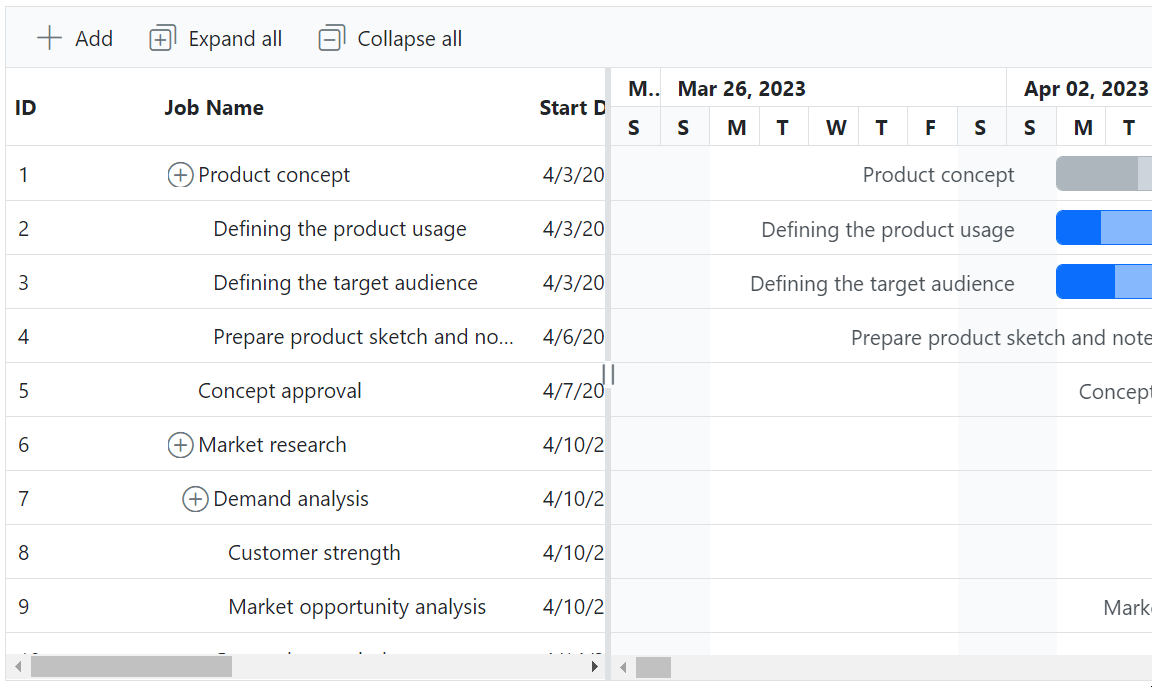Click the chart's left scroll arrow

tap(623, 667)
